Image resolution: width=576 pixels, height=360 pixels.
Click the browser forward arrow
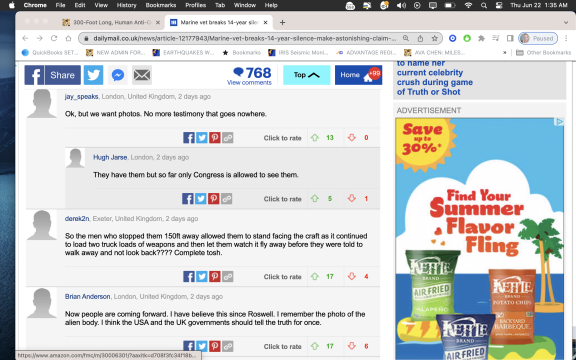click(x=39, y=38)
